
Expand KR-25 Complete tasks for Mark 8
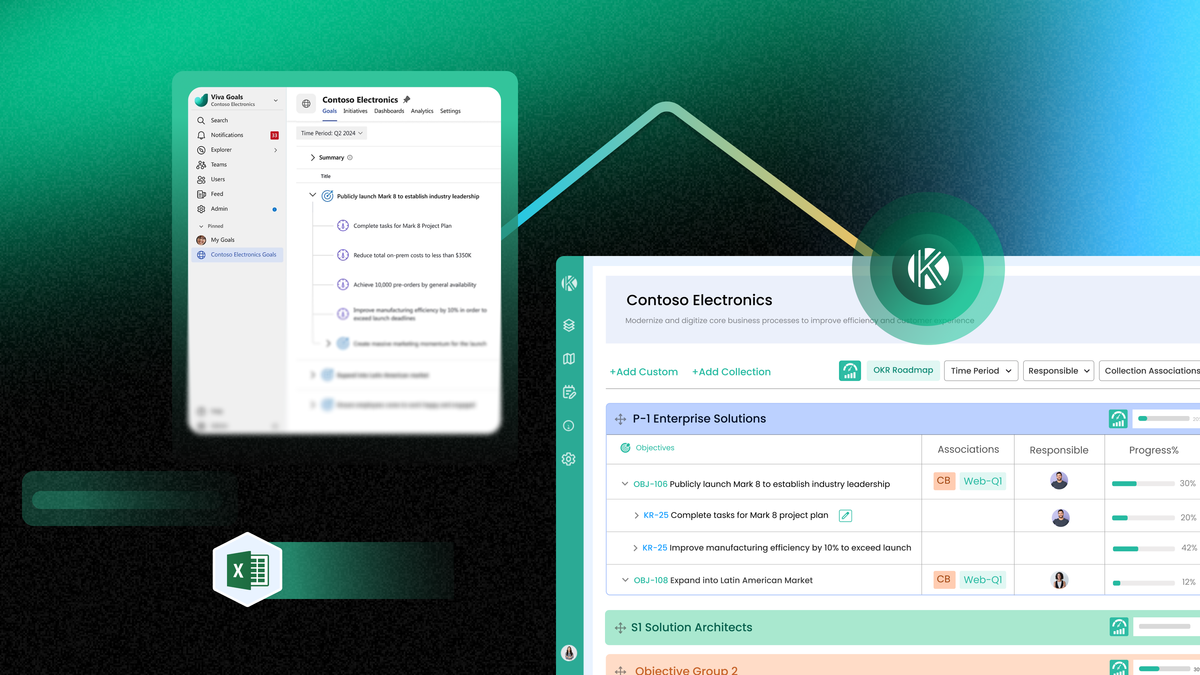636,516
